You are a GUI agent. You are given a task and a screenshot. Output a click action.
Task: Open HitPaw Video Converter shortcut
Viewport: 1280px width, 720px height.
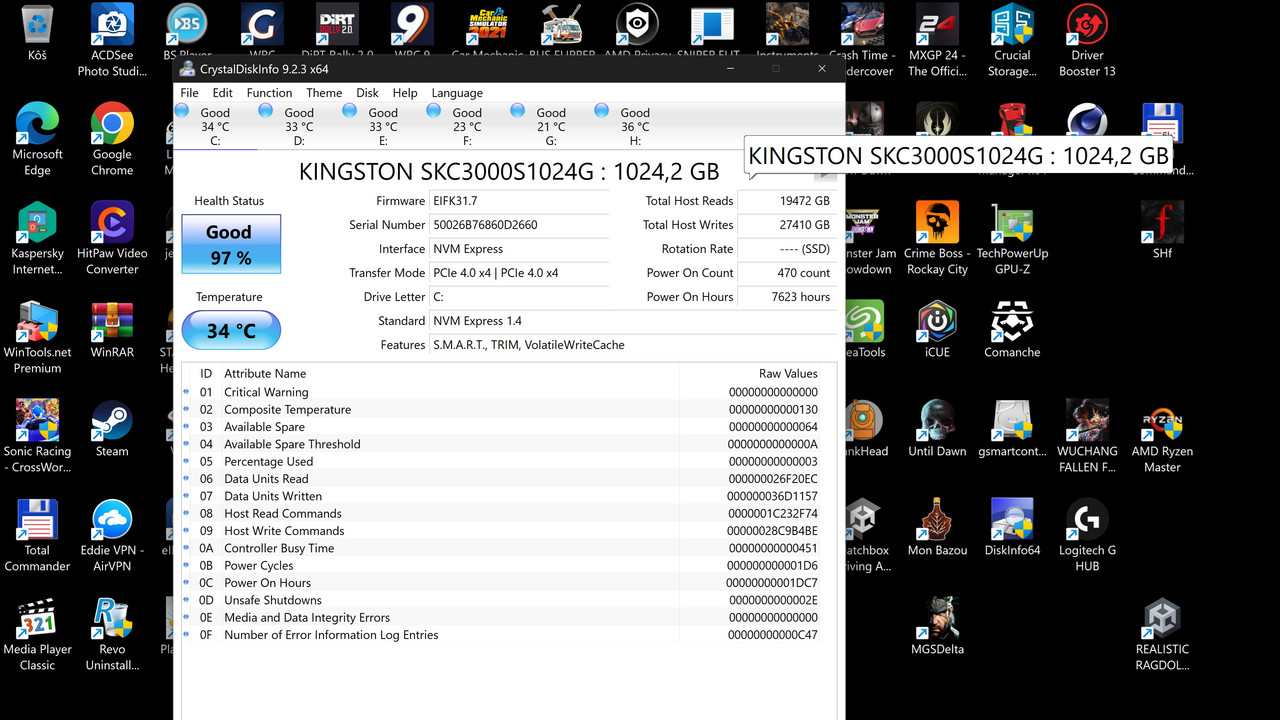112,238
